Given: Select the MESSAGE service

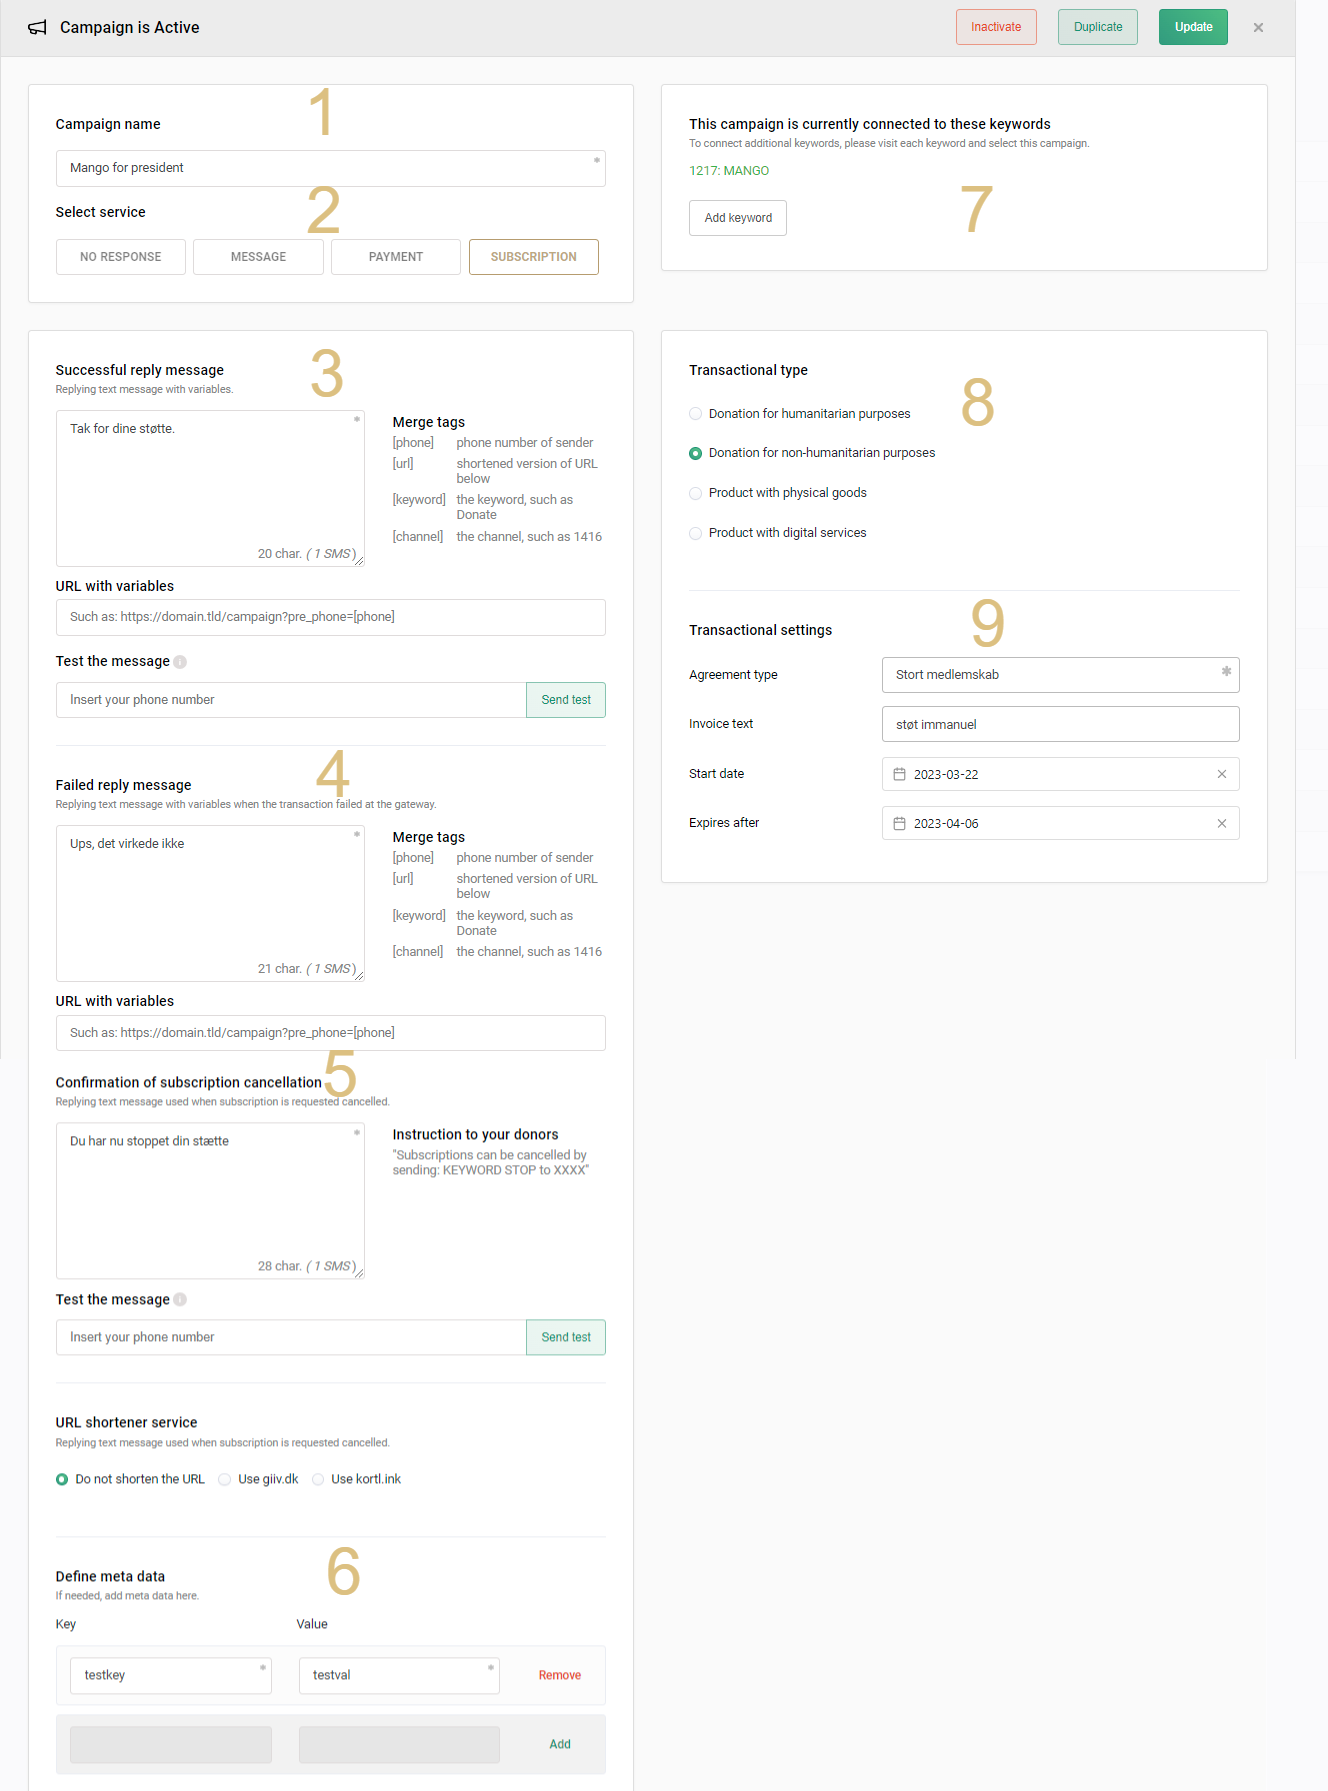Looking at the screenshot, I should (258, 257).
